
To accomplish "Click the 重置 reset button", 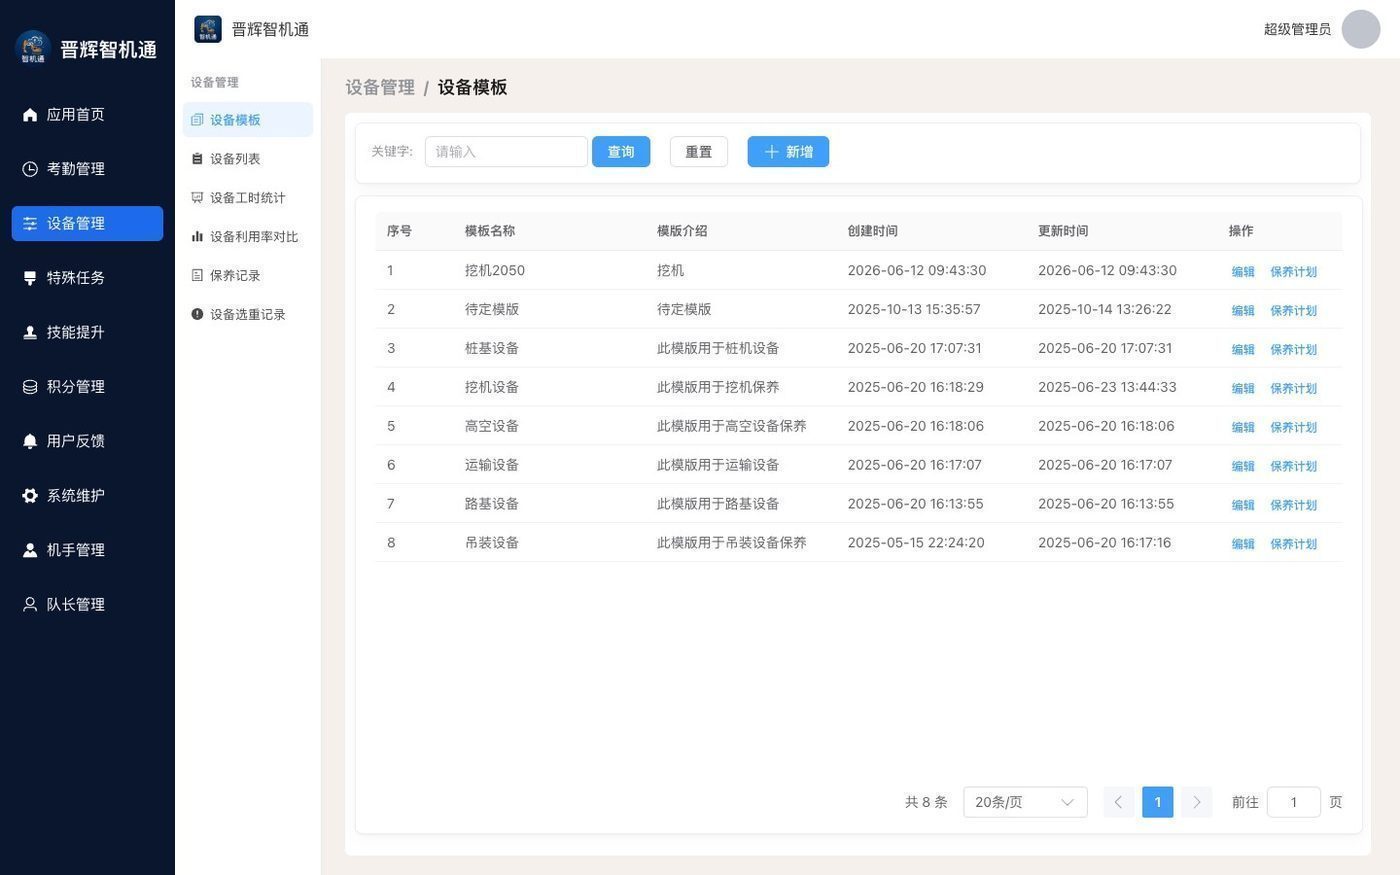I will (x=699, y=152).
